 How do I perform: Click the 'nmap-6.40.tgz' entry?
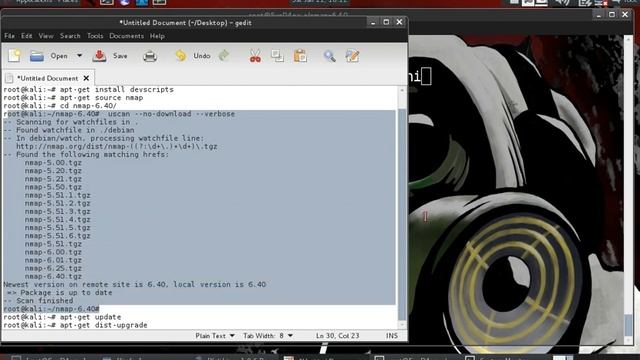point(53,277)
